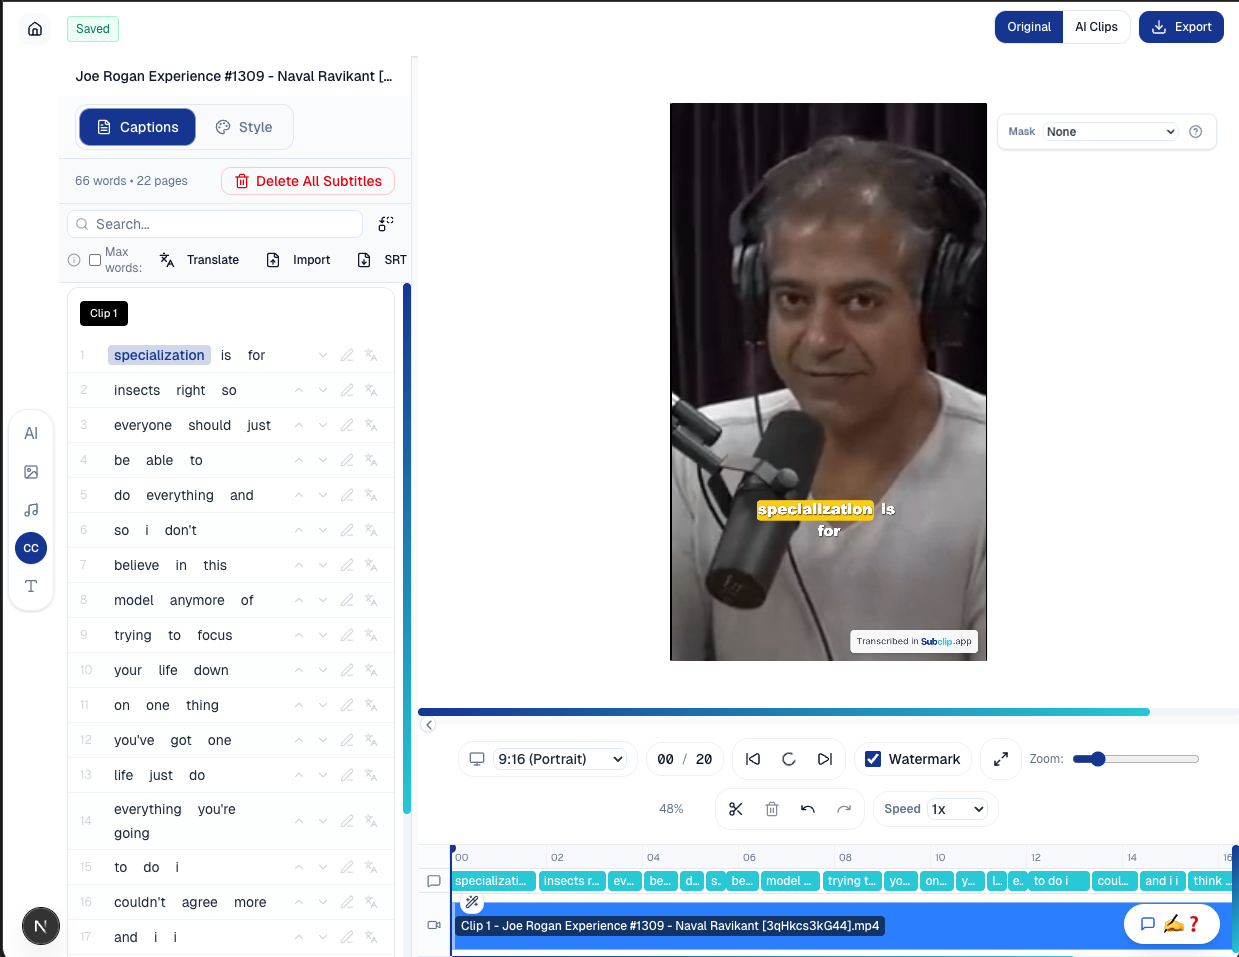Click the scissors split icon
Screen dimensions: 1239x957
[736, 809]
